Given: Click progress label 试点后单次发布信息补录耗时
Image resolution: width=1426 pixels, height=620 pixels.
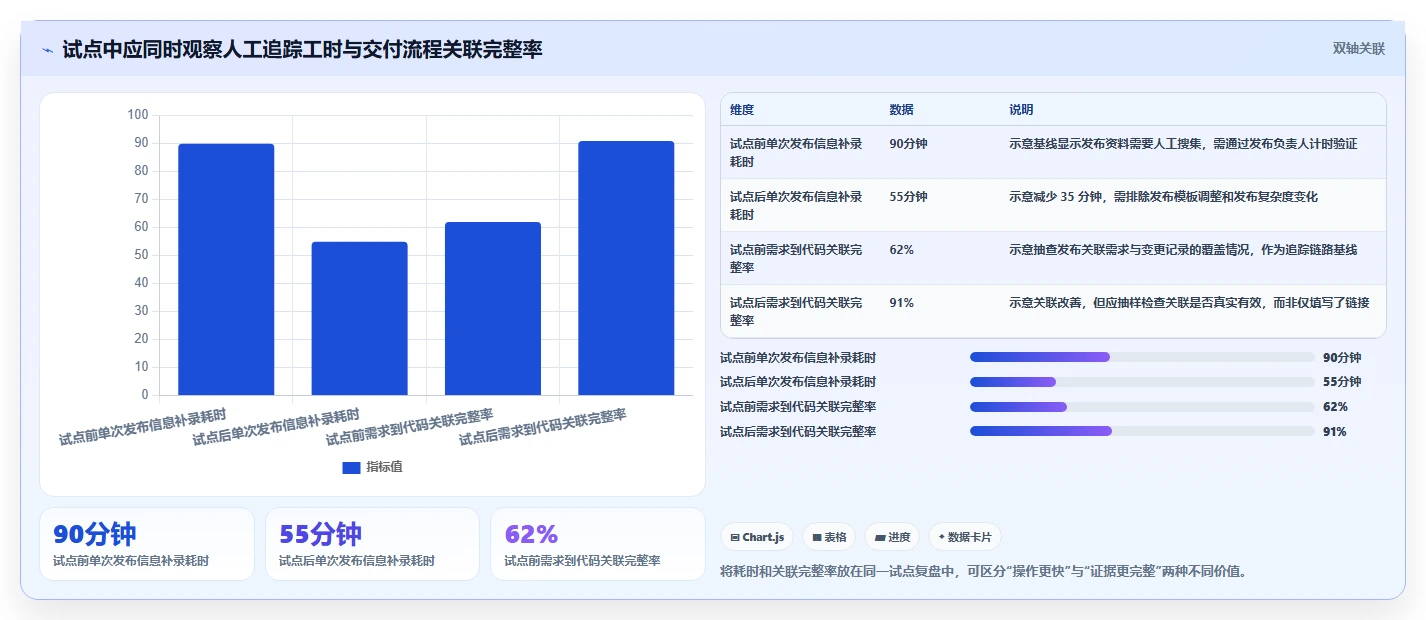Looking at the screenshot, I should coord(798,382).
